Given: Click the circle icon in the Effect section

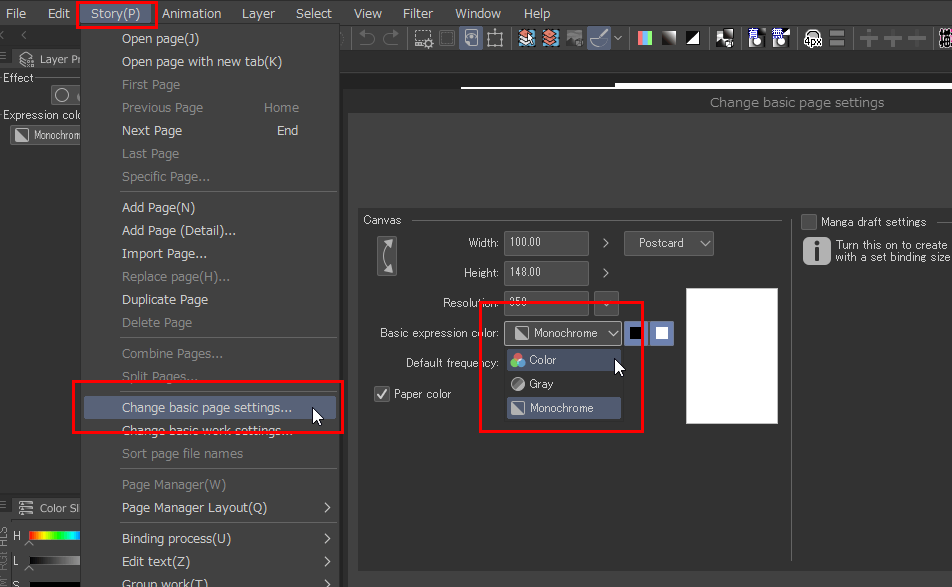Looking at the screenshot, I should tap(62, 95).
